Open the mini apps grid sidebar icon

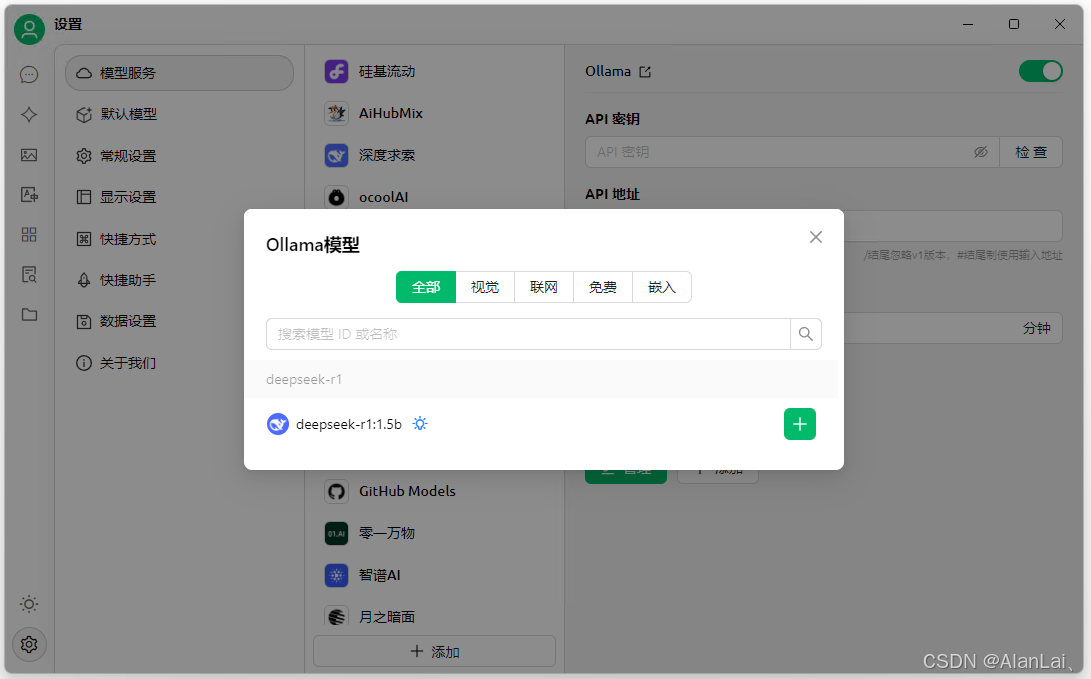28,234
